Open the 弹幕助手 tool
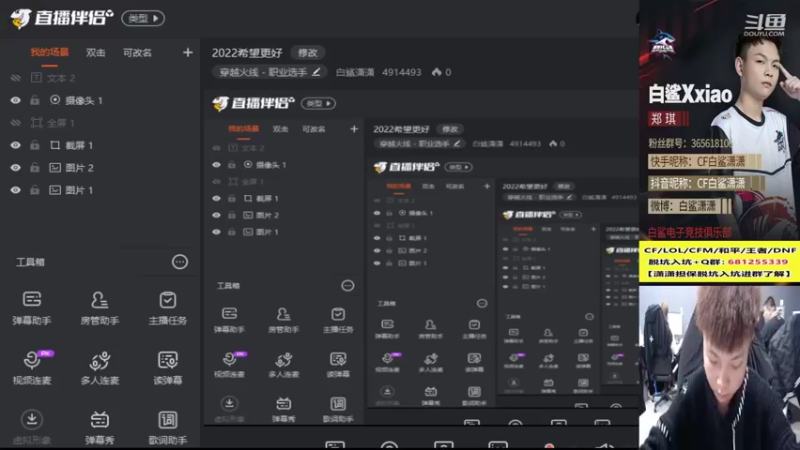This screenshot has width=800, height=450. pos(32,307)
